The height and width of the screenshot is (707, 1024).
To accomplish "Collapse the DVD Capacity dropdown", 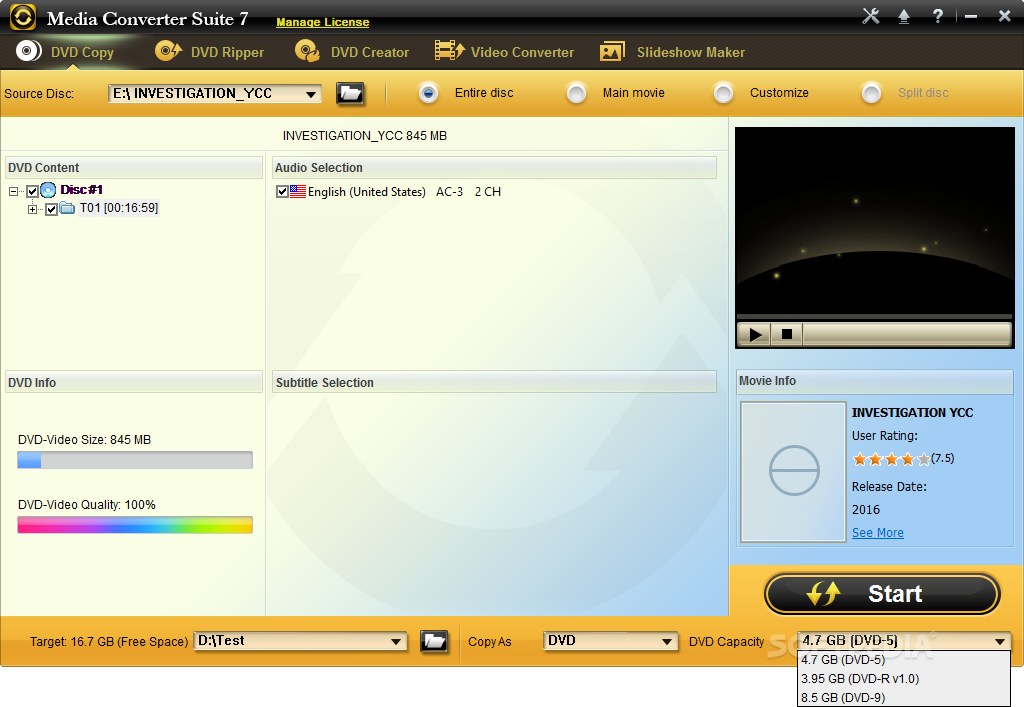I will [x=1000, y=642].
